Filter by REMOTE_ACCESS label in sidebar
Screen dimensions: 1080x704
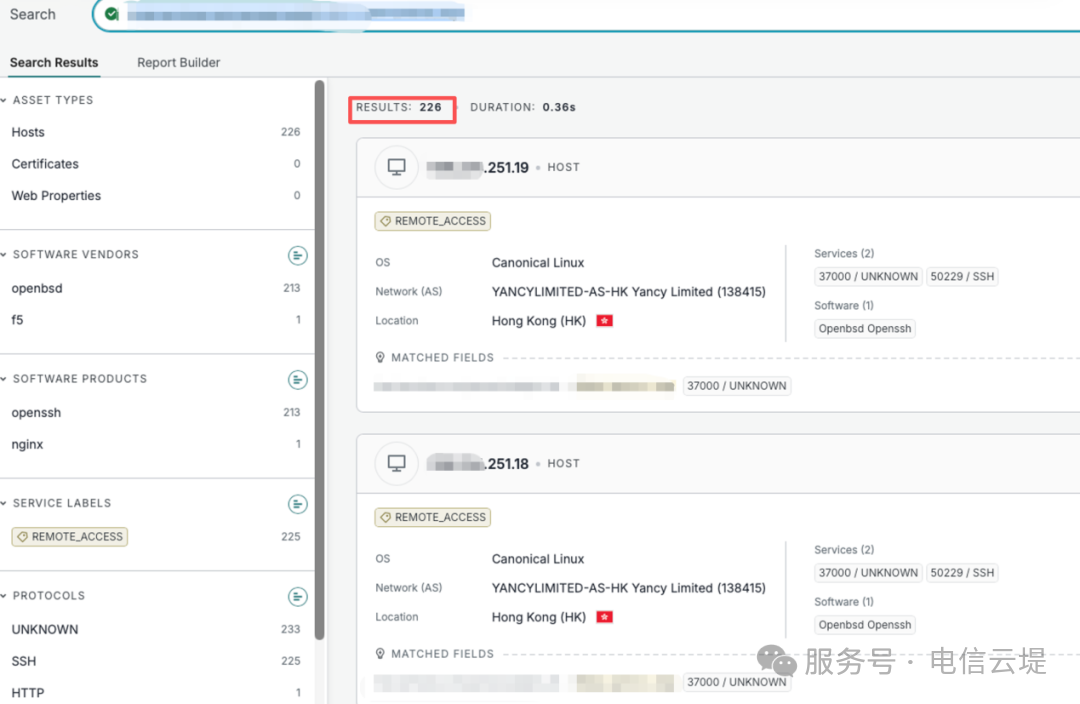(x=70, y=537)
